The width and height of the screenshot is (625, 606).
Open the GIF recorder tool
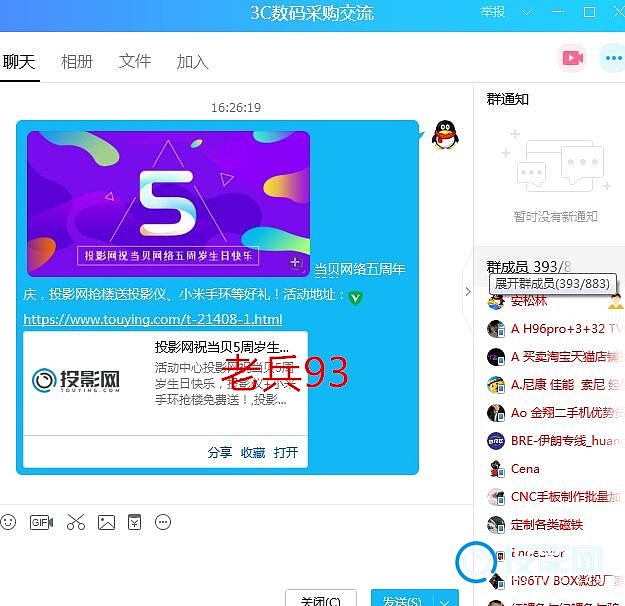(41, 522)
